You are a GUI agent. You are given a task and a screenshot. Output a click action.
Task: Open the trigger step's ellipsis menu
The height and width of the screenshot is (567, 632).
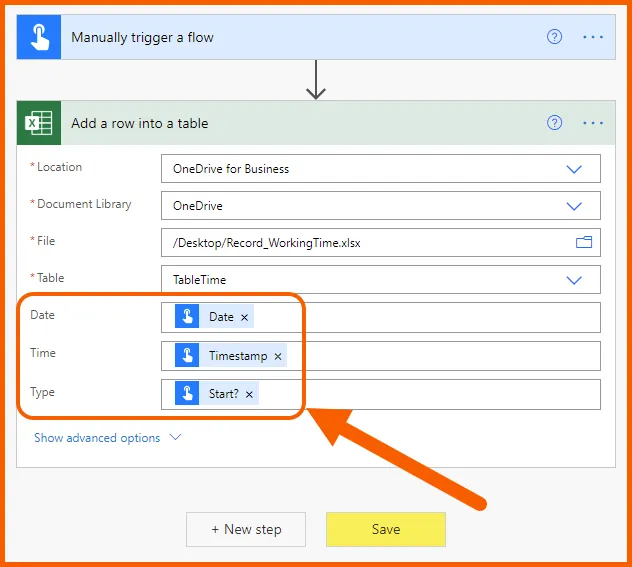coord(593,37)
